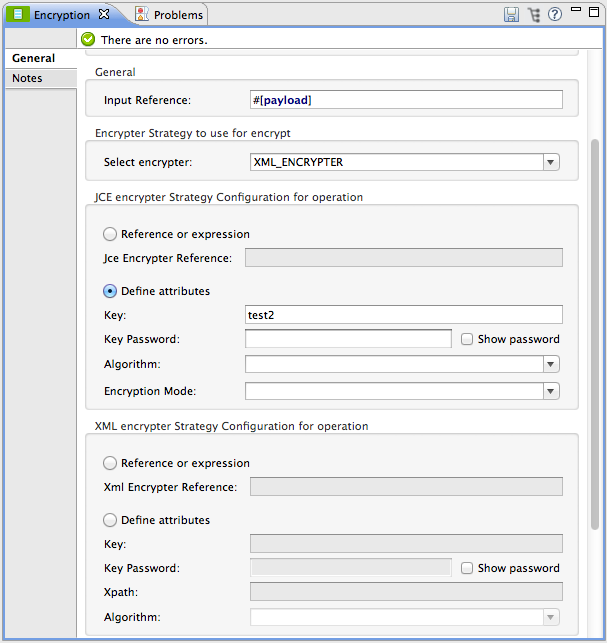Click the 'There are no errors.' message

pyautogui.click(x=154, y=40)
